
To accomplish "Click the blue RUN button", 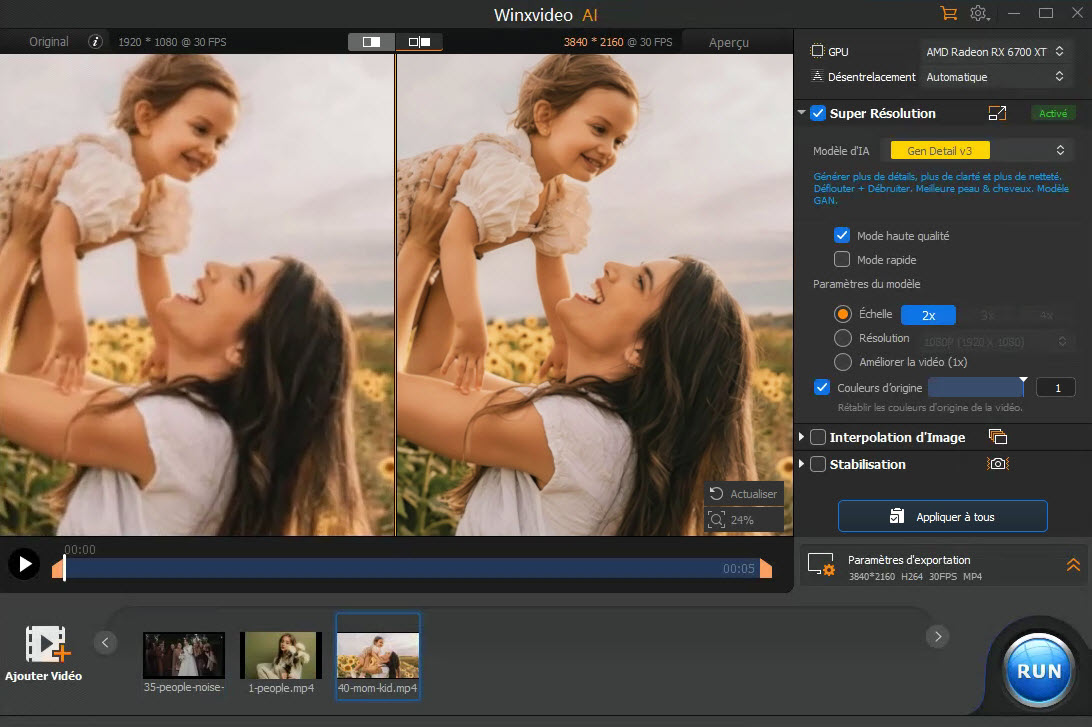I will (x=1038, y=671).
